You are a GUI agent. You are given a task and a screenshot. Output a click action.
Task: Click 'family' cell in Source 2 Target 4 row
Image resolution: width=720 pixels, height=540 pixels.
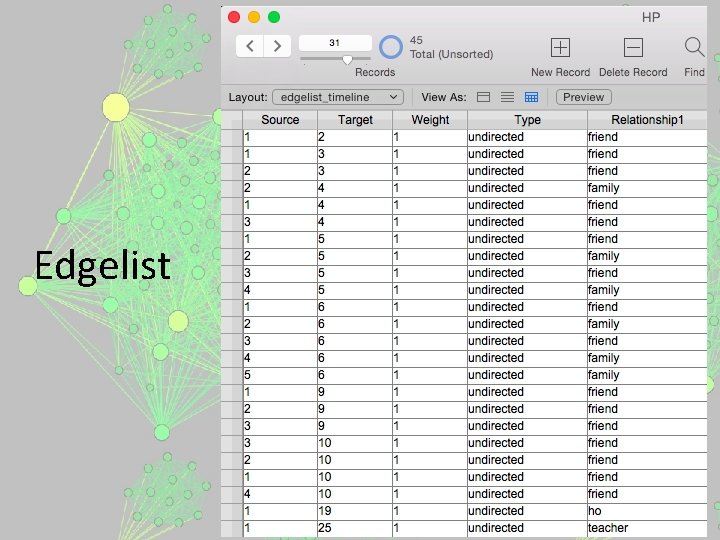[647, 188]
